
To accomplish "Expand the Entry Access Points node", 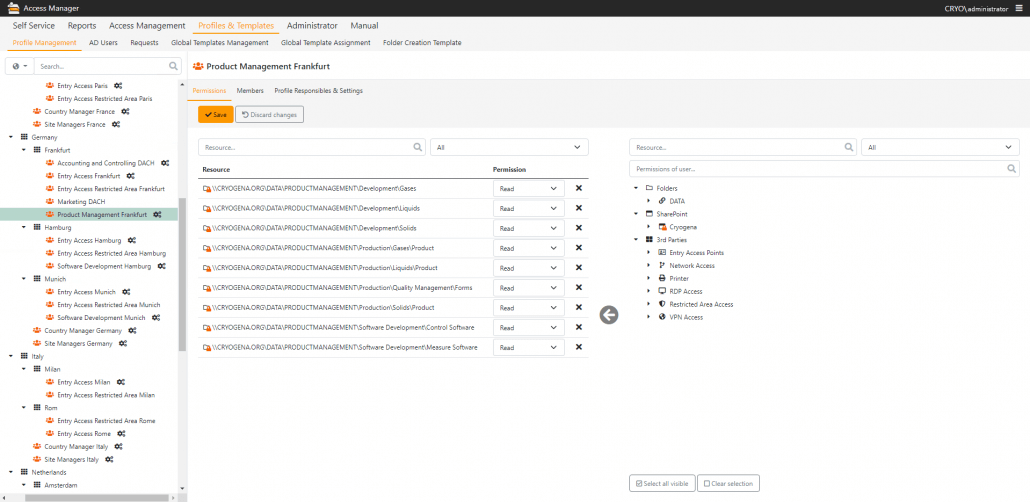I will (648, 253).
